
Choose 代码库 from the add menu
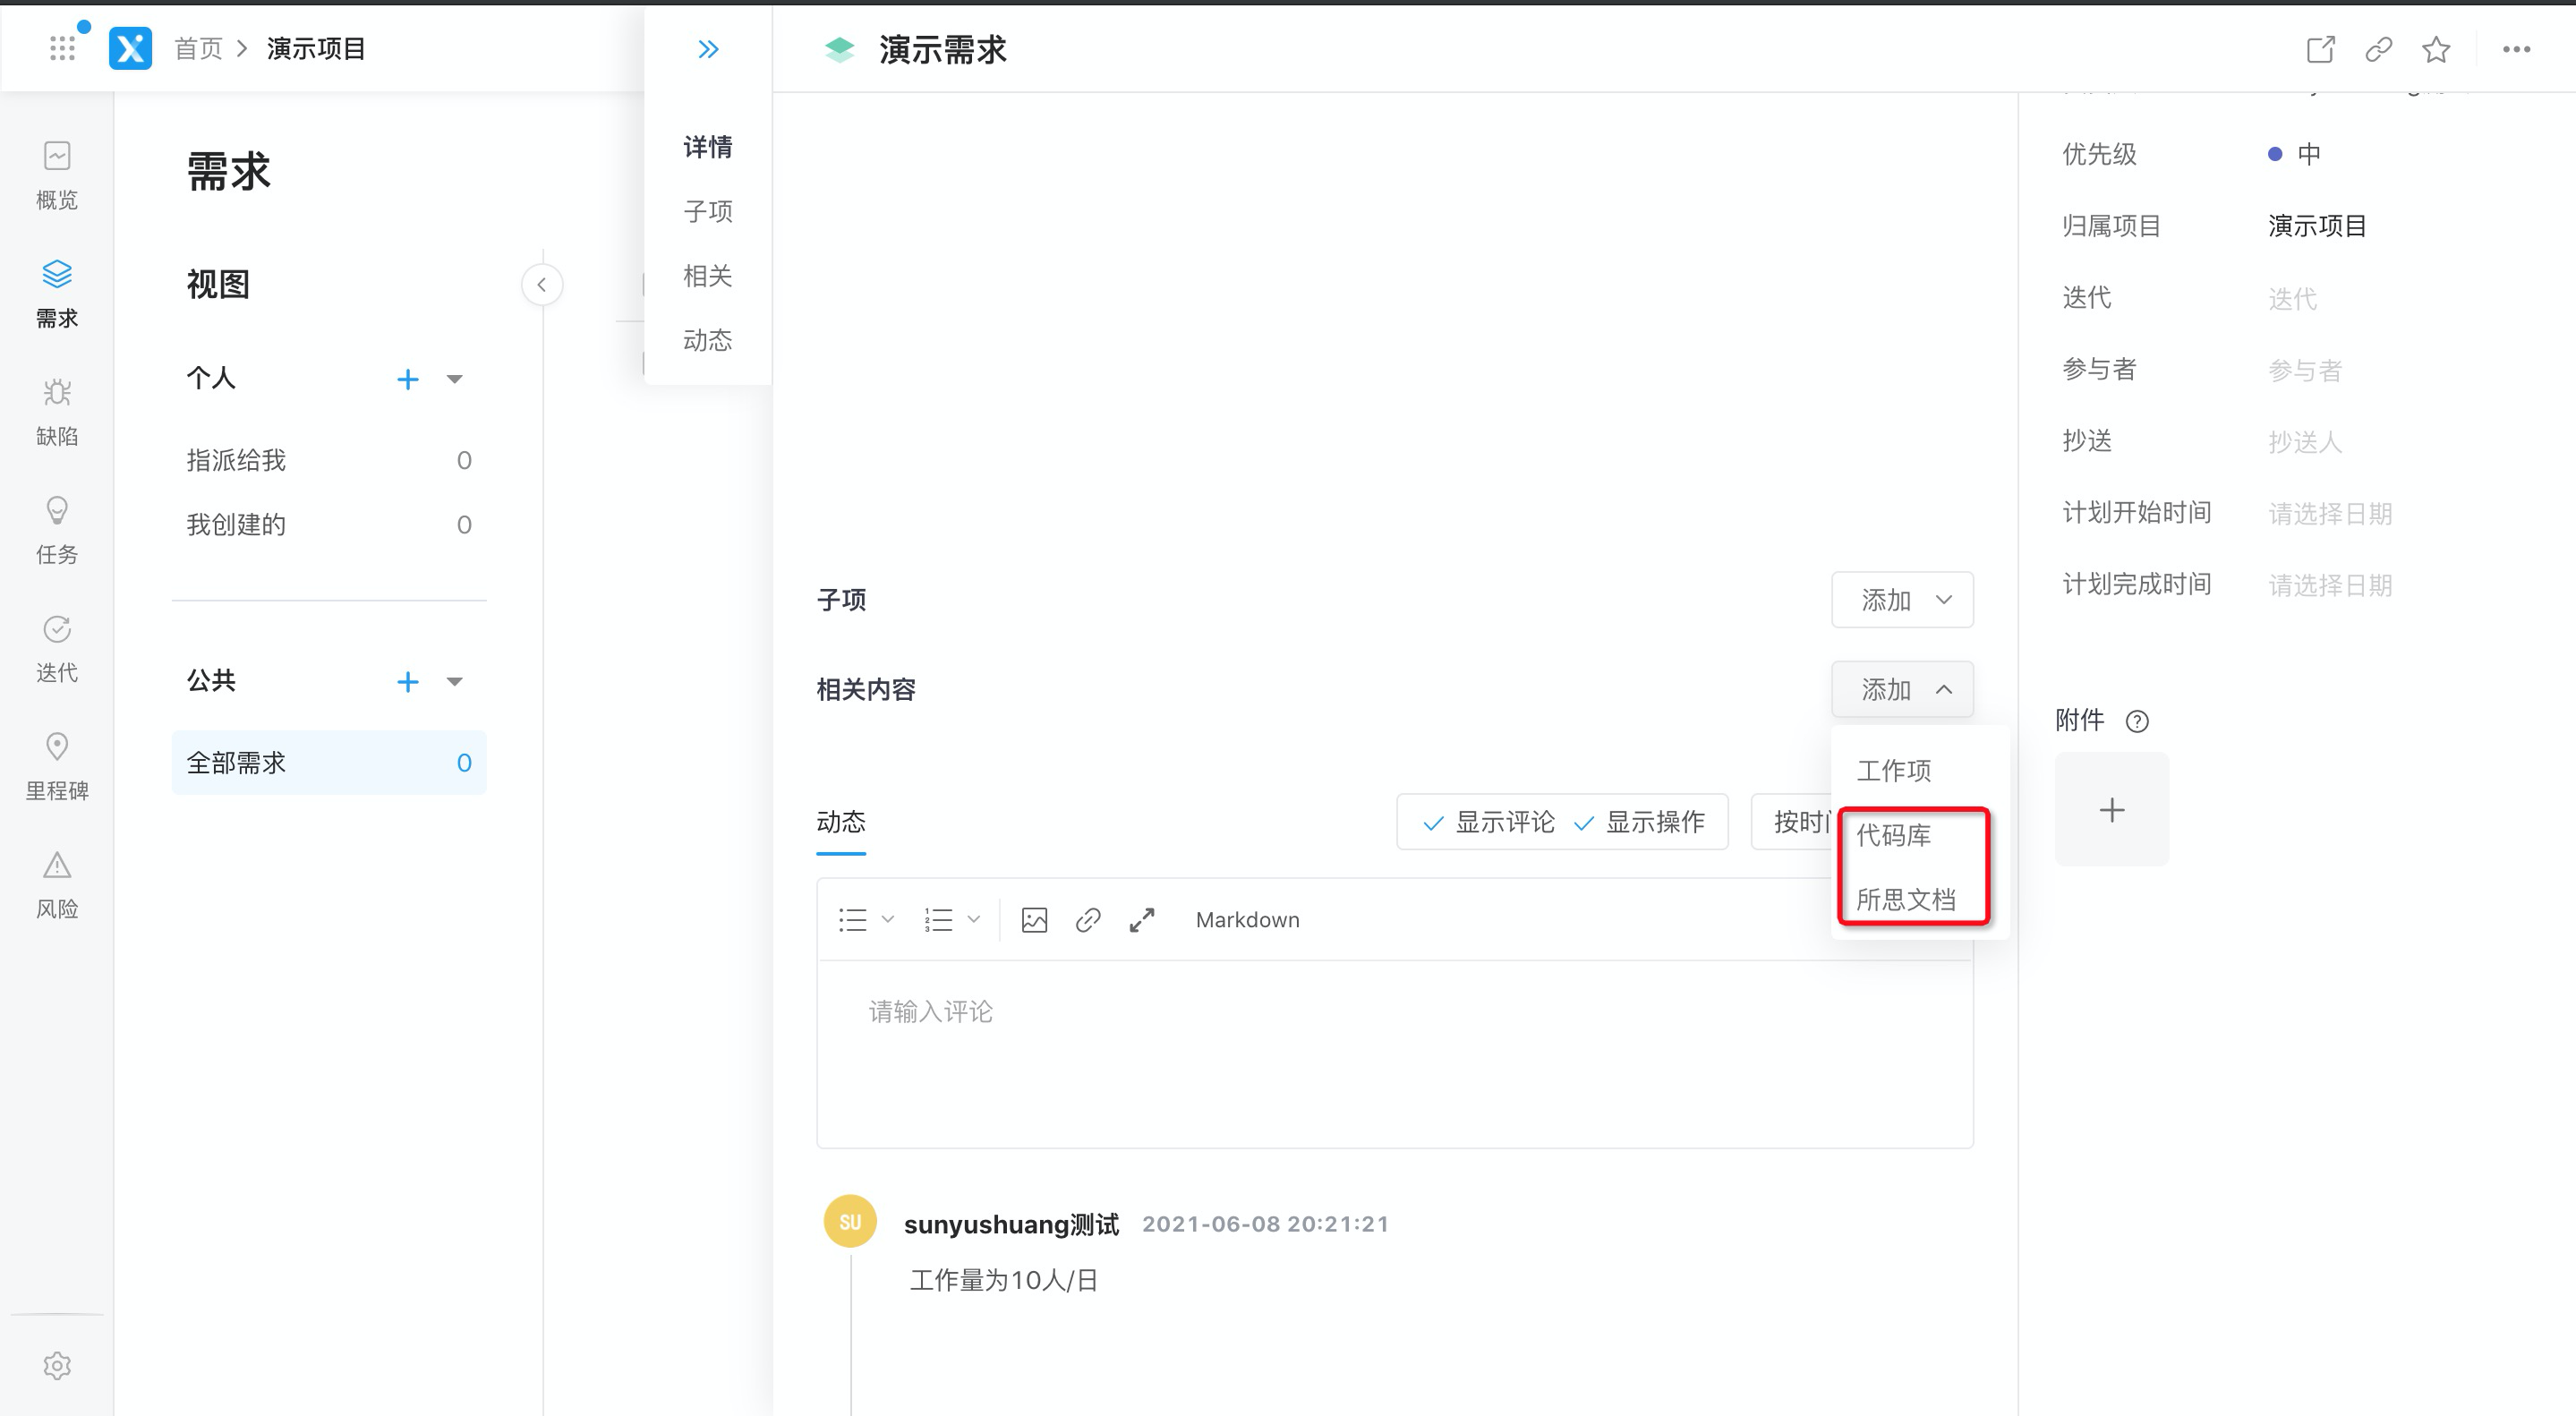point(1894,835)
